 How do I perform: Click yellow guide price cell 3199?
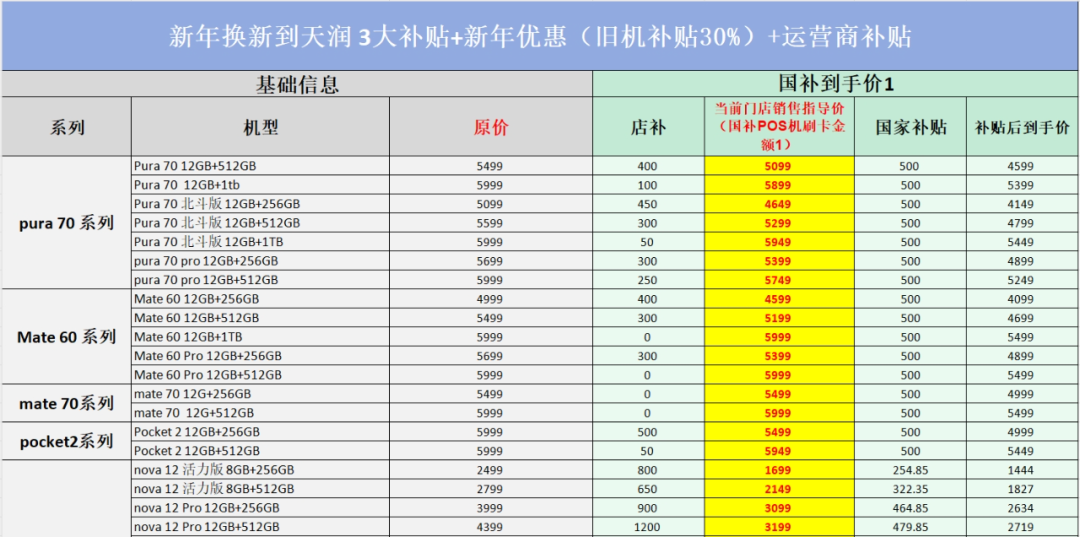coord(779,527)
